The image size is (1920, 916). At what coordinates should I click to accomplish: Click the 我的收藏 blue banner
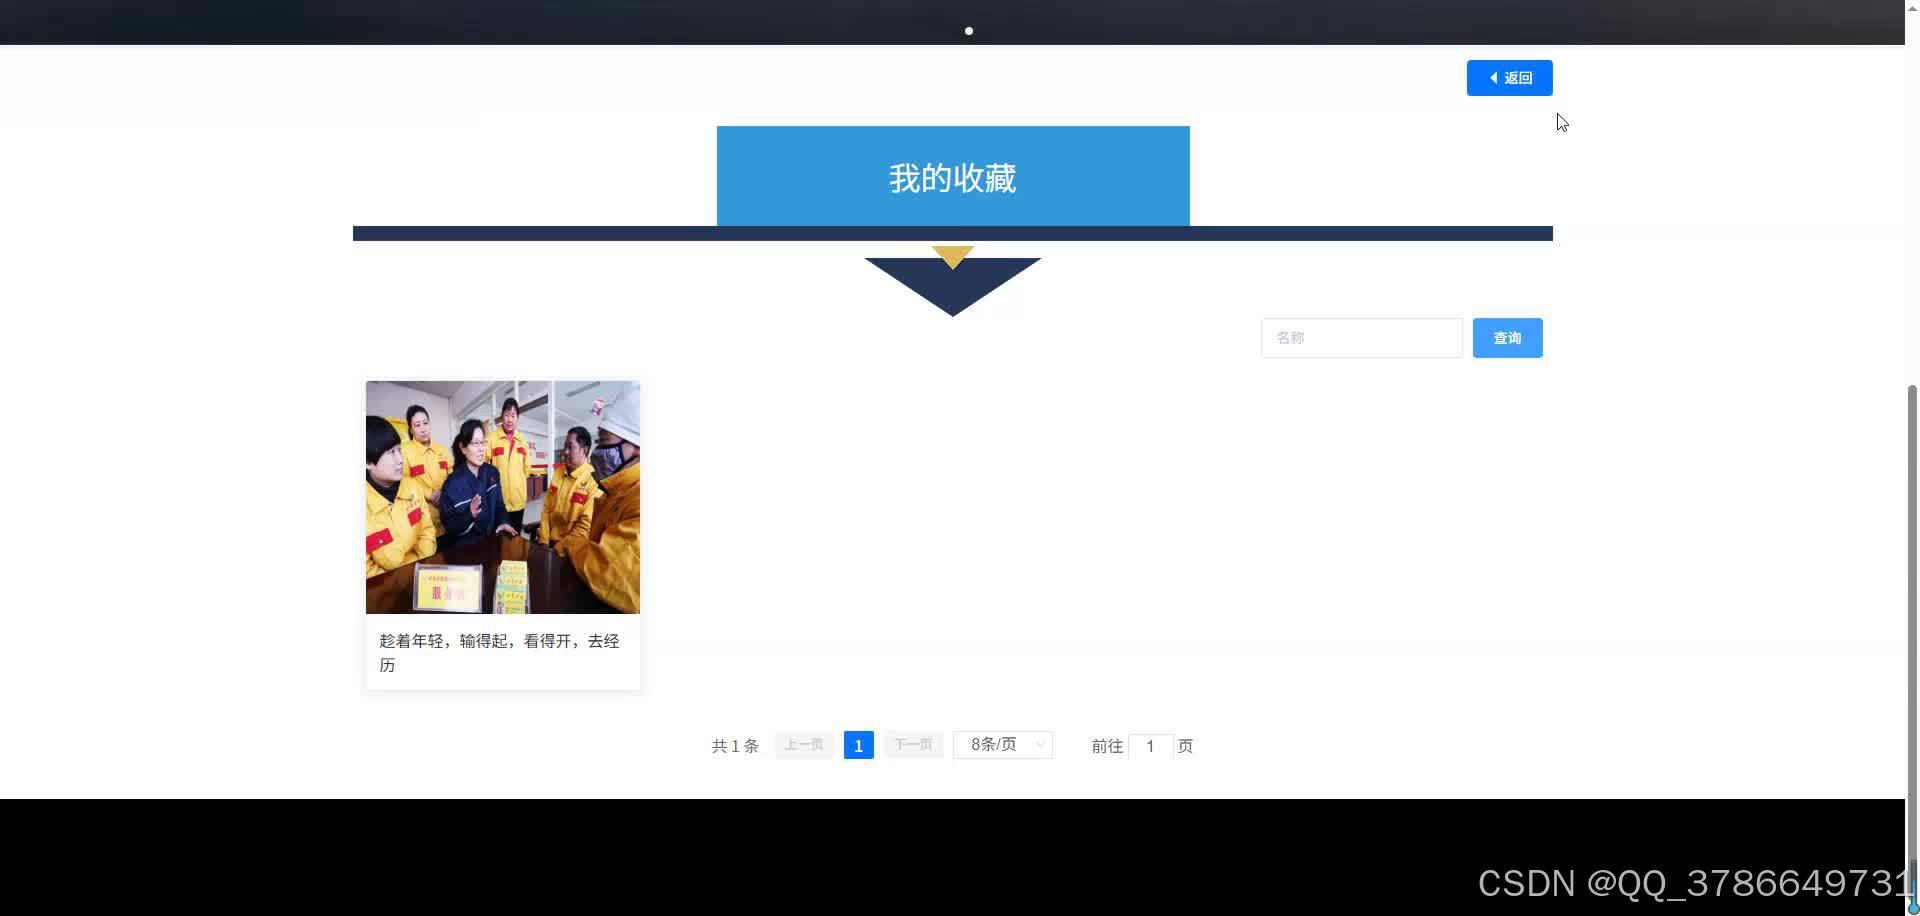tap(952, 176)
